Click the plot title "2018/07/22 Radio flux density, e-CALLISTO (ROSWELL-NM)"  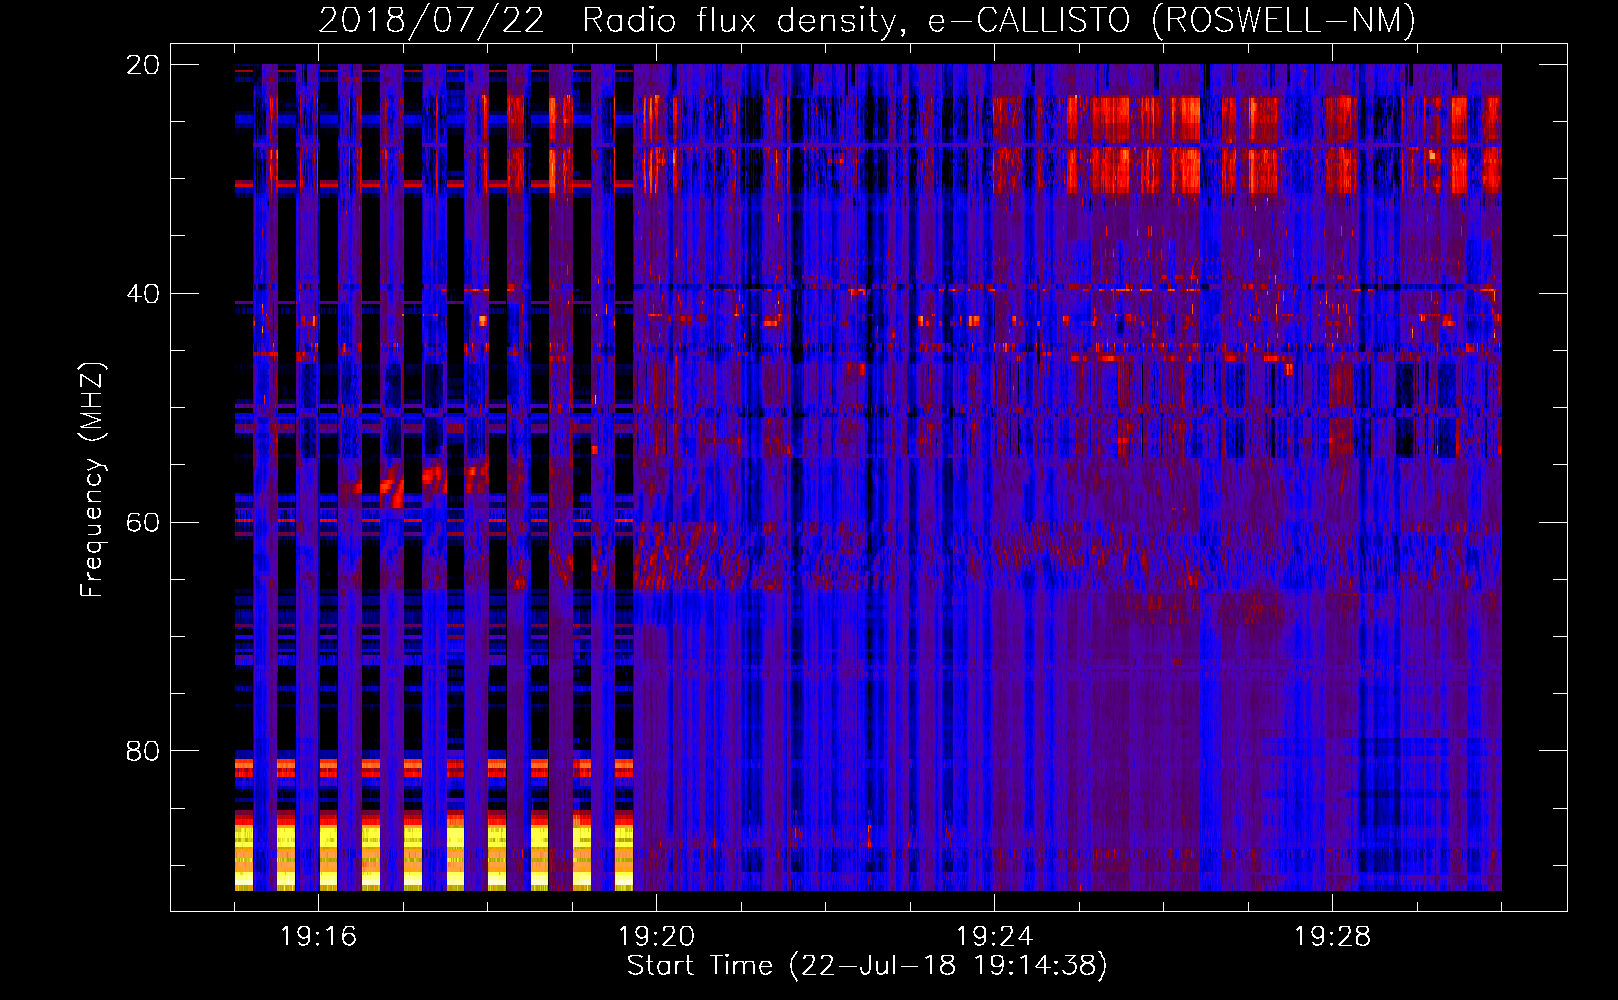coord(867,21)
